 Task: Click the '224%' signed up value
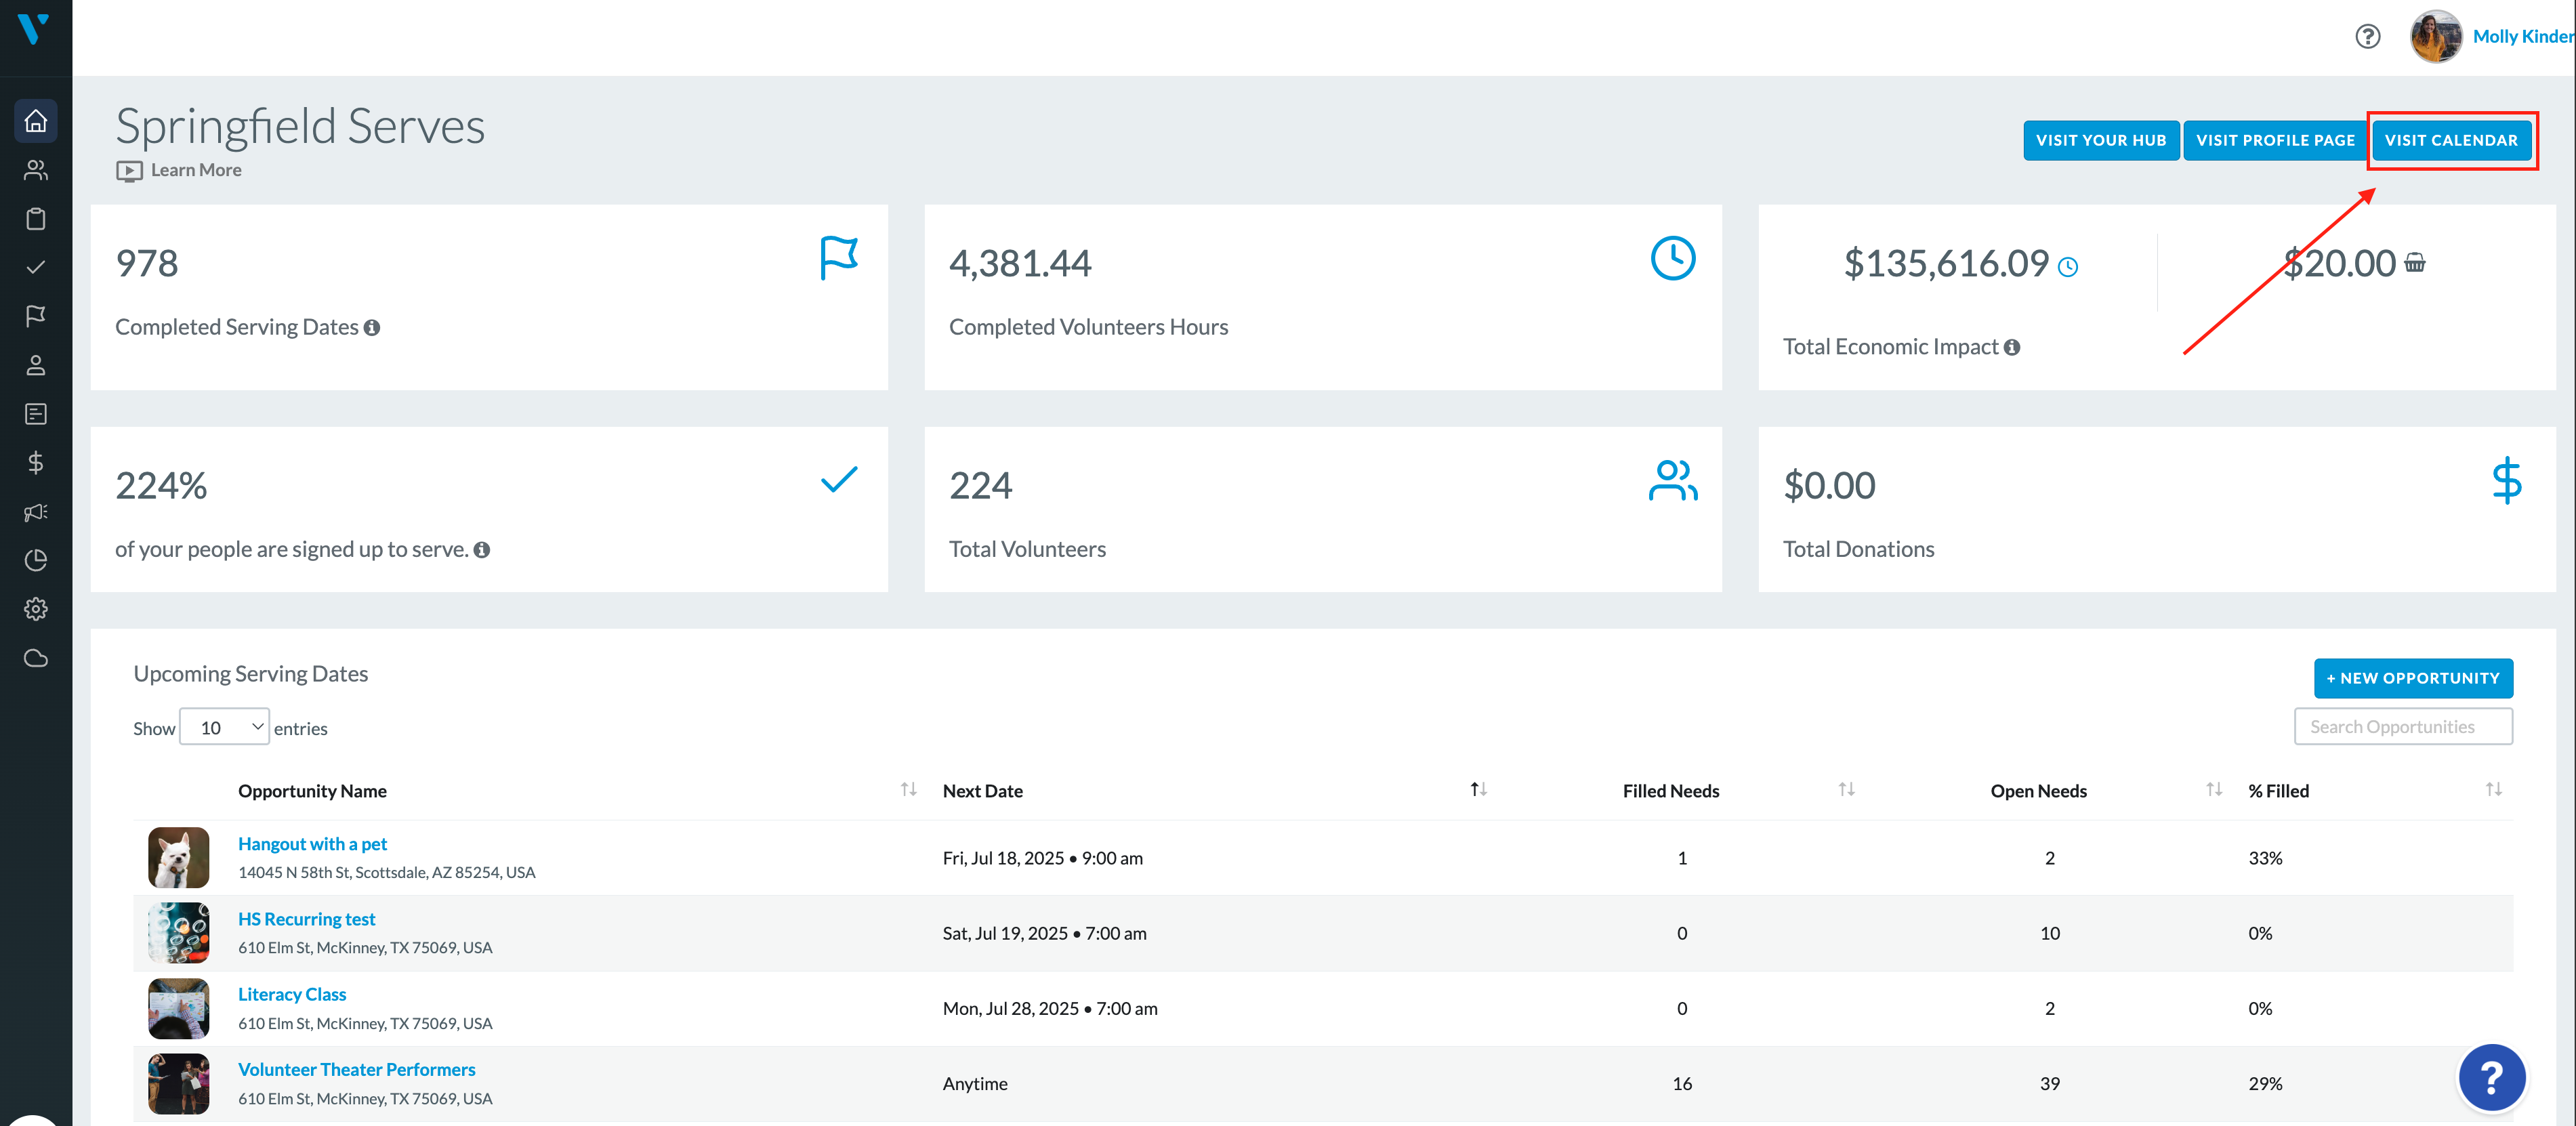[x=161, y=486]
